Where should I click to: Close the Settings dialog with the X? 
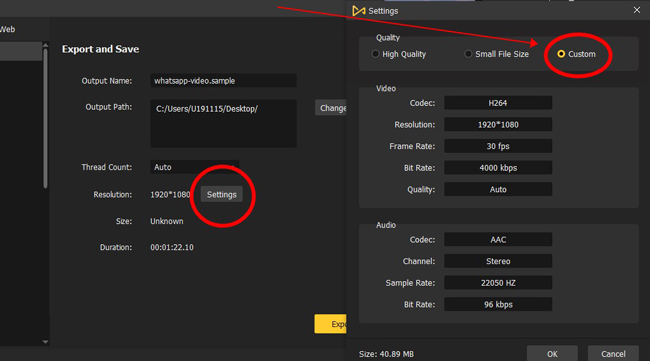(637, 10)
